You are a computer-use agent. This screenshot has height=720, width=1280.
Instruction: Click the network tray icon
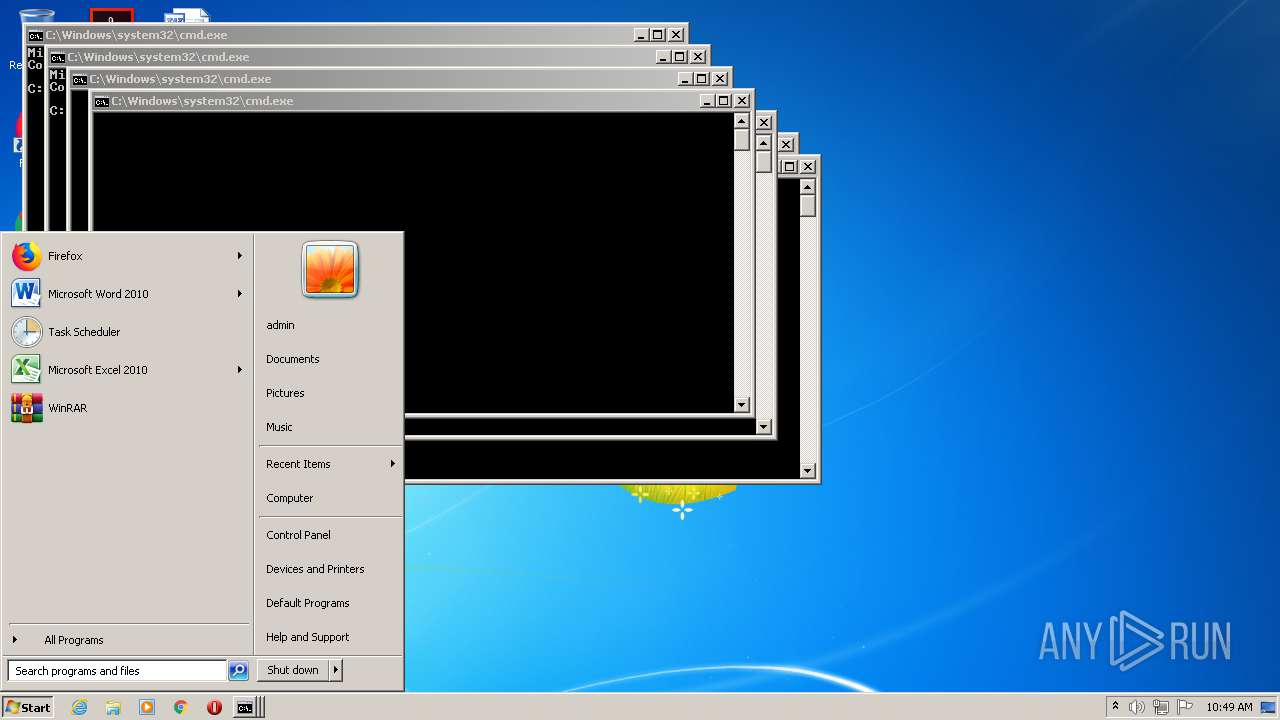point(1161,707)
